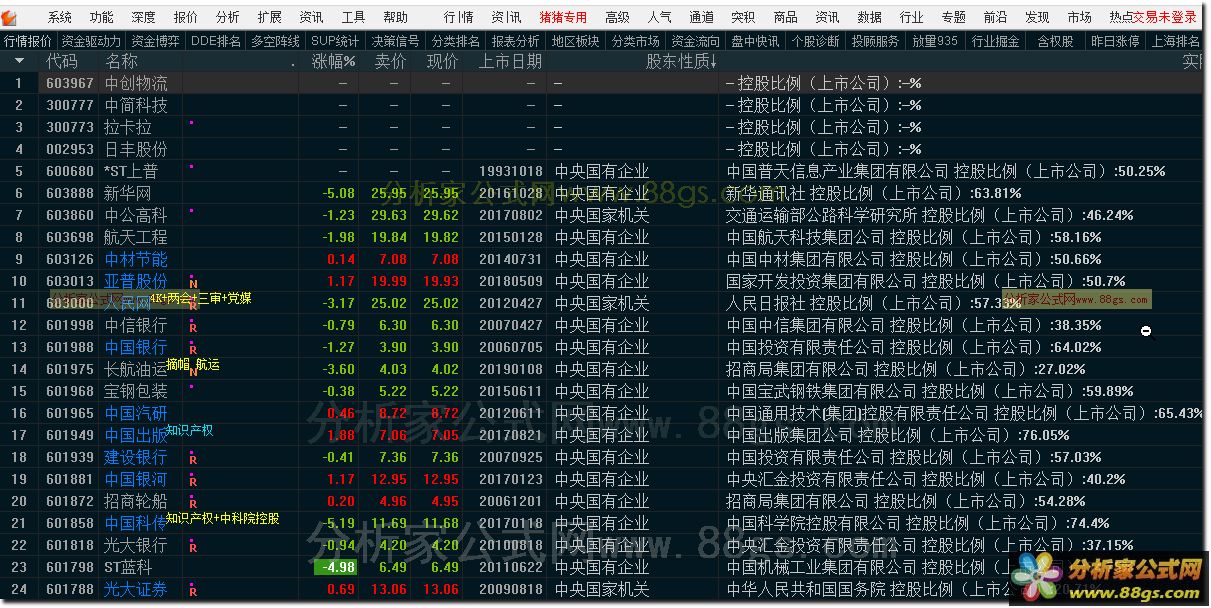Viewport: 1211px width, 608px height.
Task: Select the 地区板块 sub-tab
Action: (x=576, y=41)
